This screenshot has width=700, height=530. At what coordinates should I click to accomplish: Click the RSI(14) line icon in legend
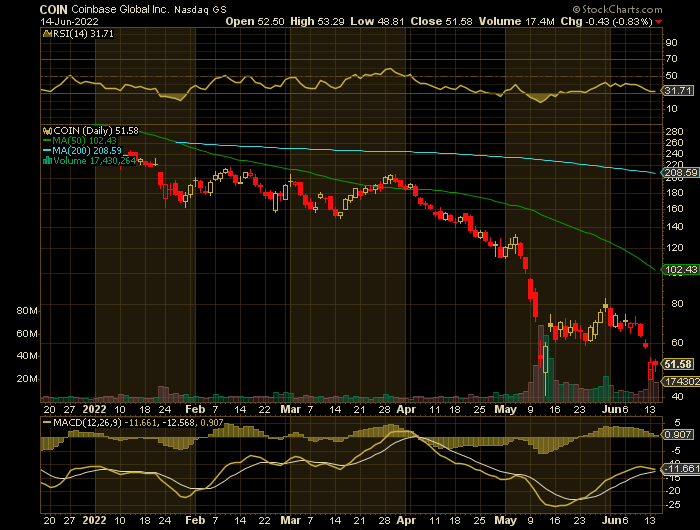[x=45, y=34]
